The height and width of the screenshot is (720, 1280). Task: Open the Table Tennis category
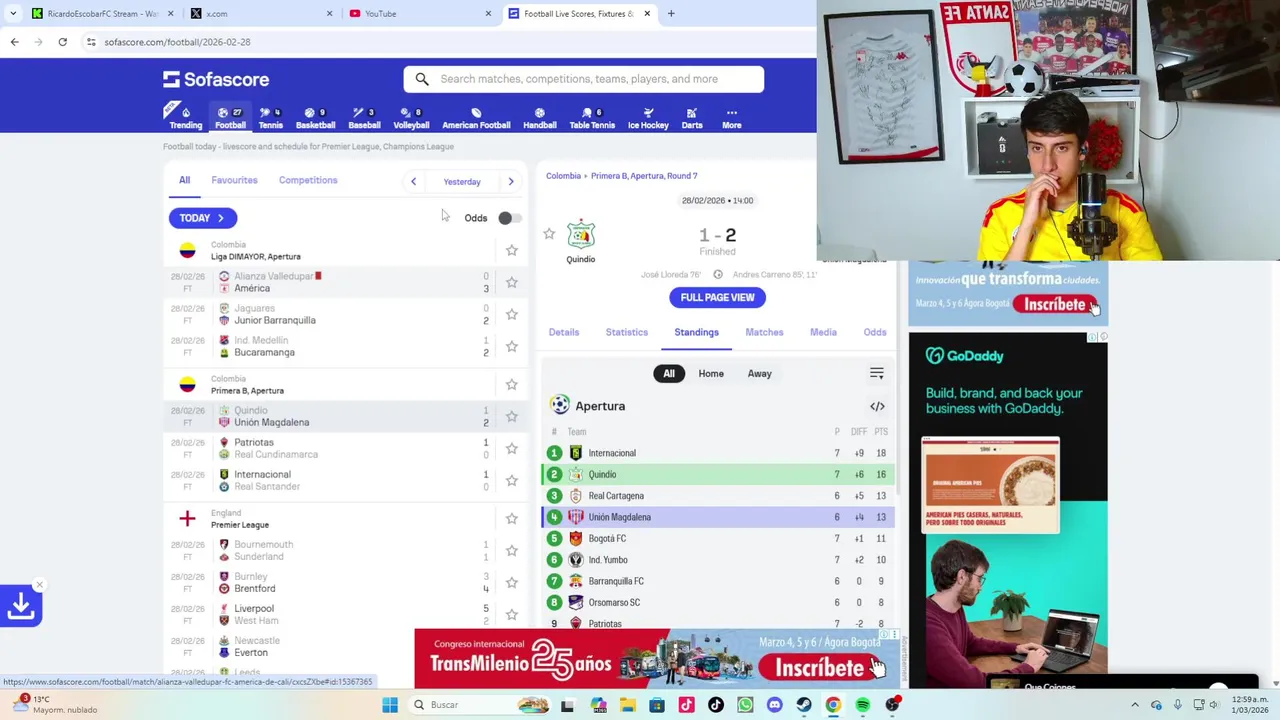[x=592, y=117]
